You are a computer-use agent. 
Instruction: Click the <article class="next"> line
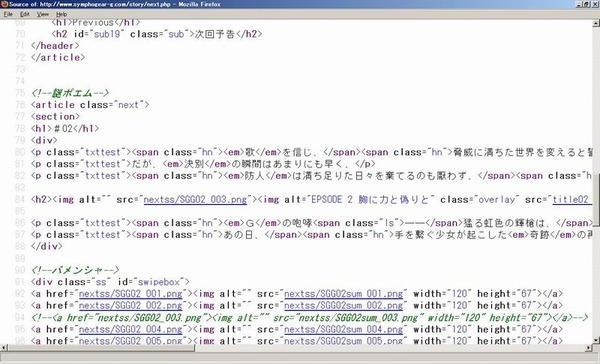click(x=90, y=104)
